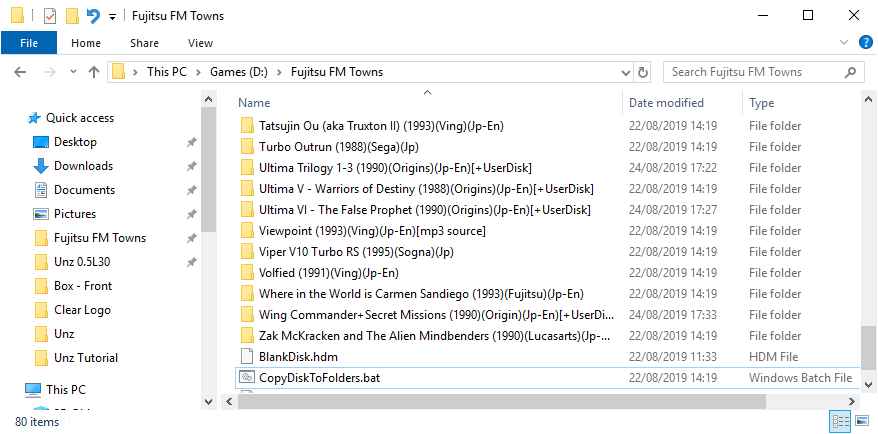The height and width of the screenshot is (434, 878).
Task: Open the Customize Quick Access Toolbar dropdown
Action: point(112,17)
